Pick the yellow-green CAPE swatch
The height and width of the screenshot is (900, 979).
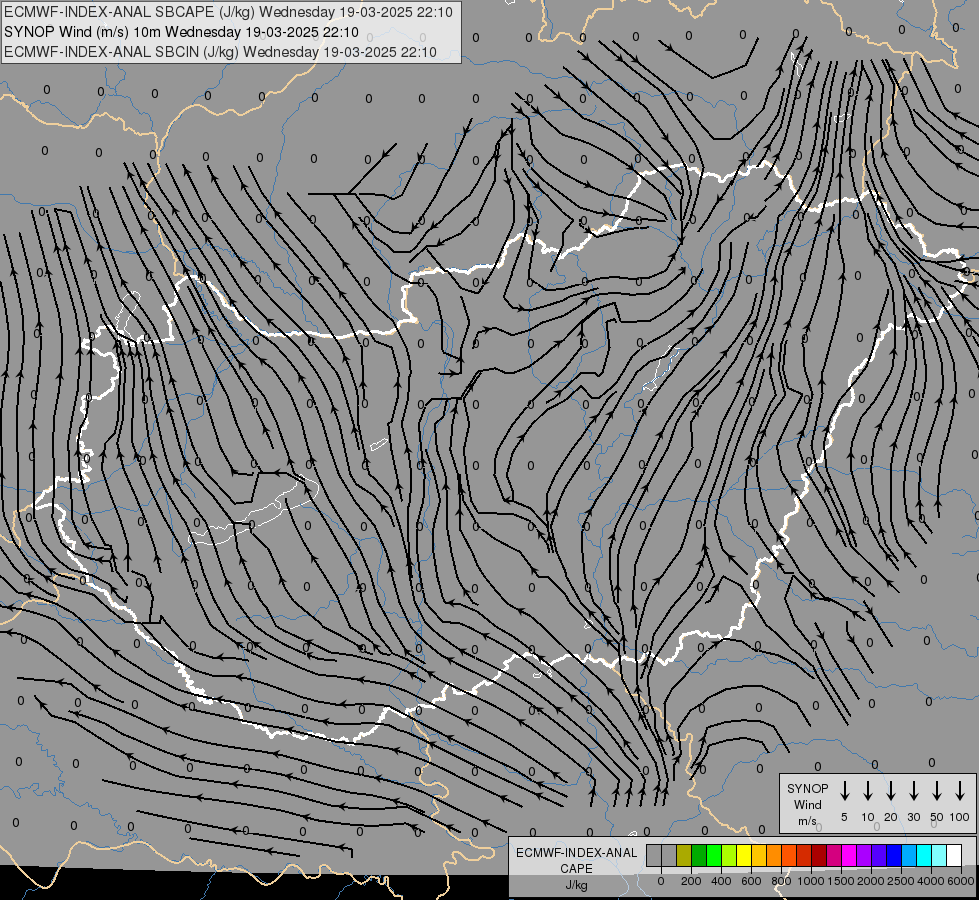click(729, 855)
